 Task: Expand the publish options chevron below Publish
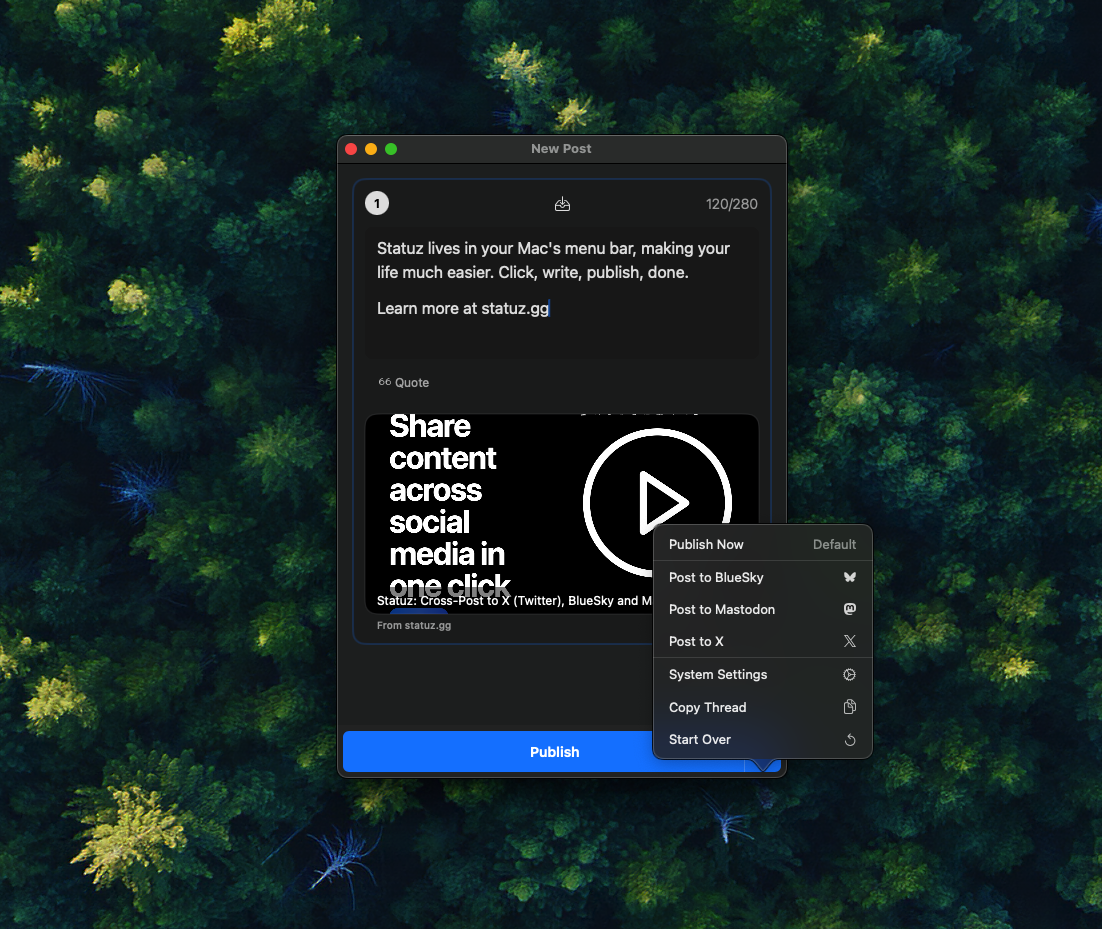pyautogui.click(x=763, y=763)
